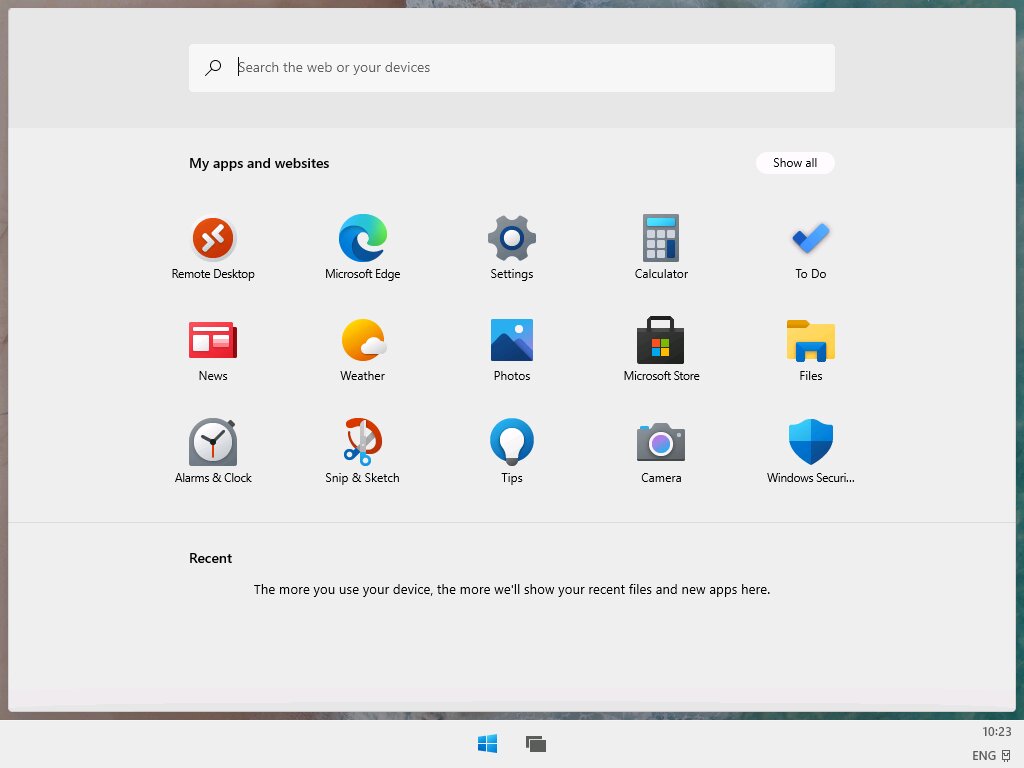The width and height of the screenshot is (1024, 768).
Task: Open the Weather app
Action: point(362,350)
